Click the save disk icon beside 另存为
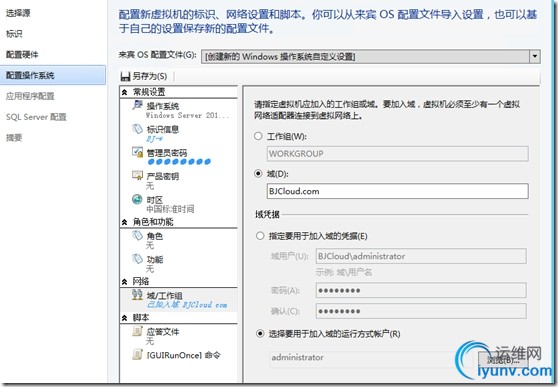 click(x=125, y=76)
